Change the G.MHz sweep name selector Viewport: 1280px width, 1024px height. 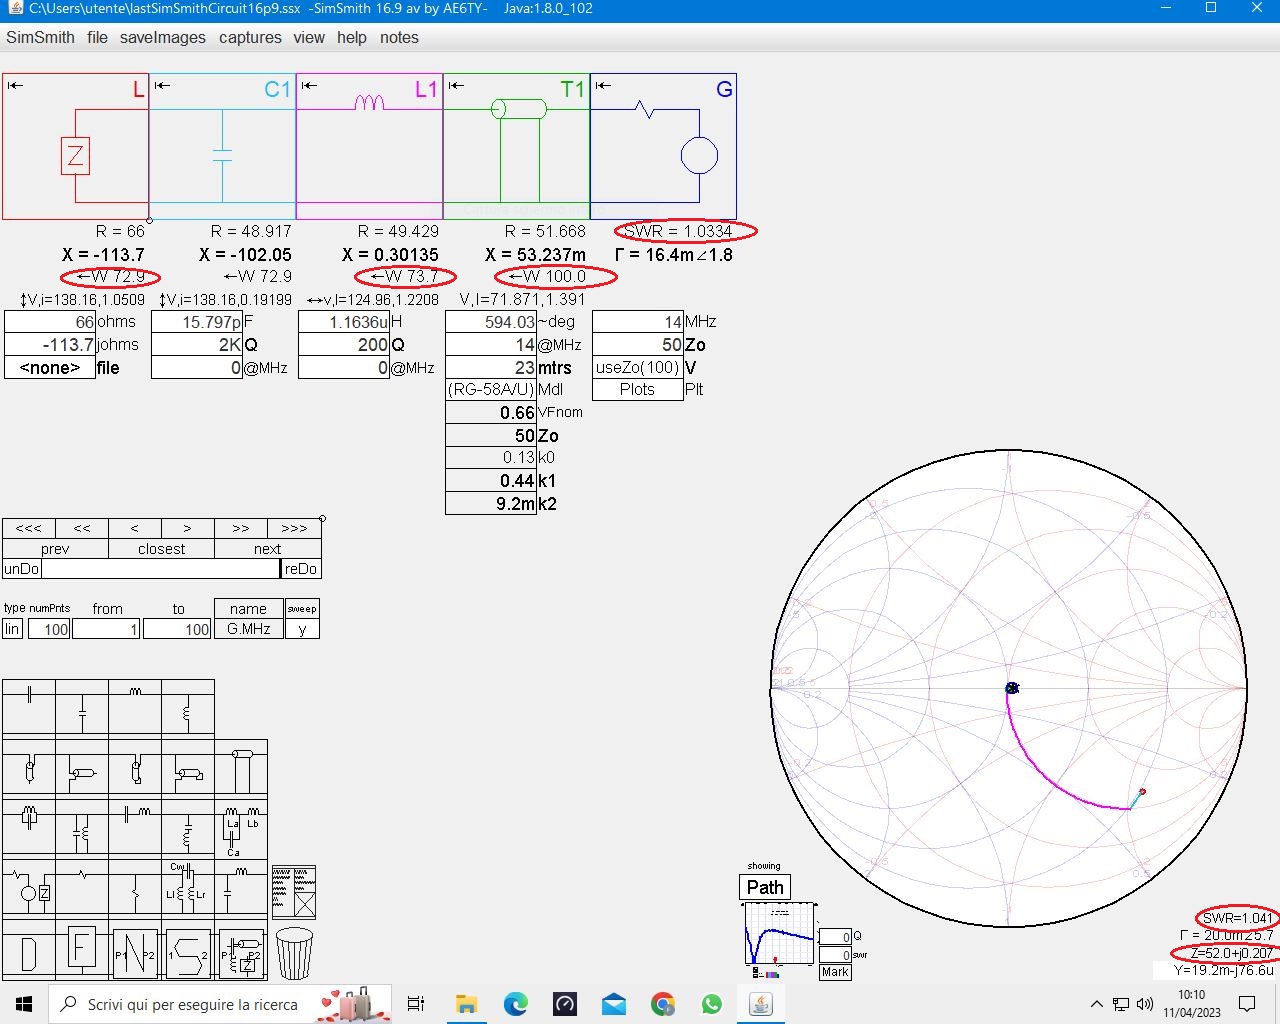[249, 629]
